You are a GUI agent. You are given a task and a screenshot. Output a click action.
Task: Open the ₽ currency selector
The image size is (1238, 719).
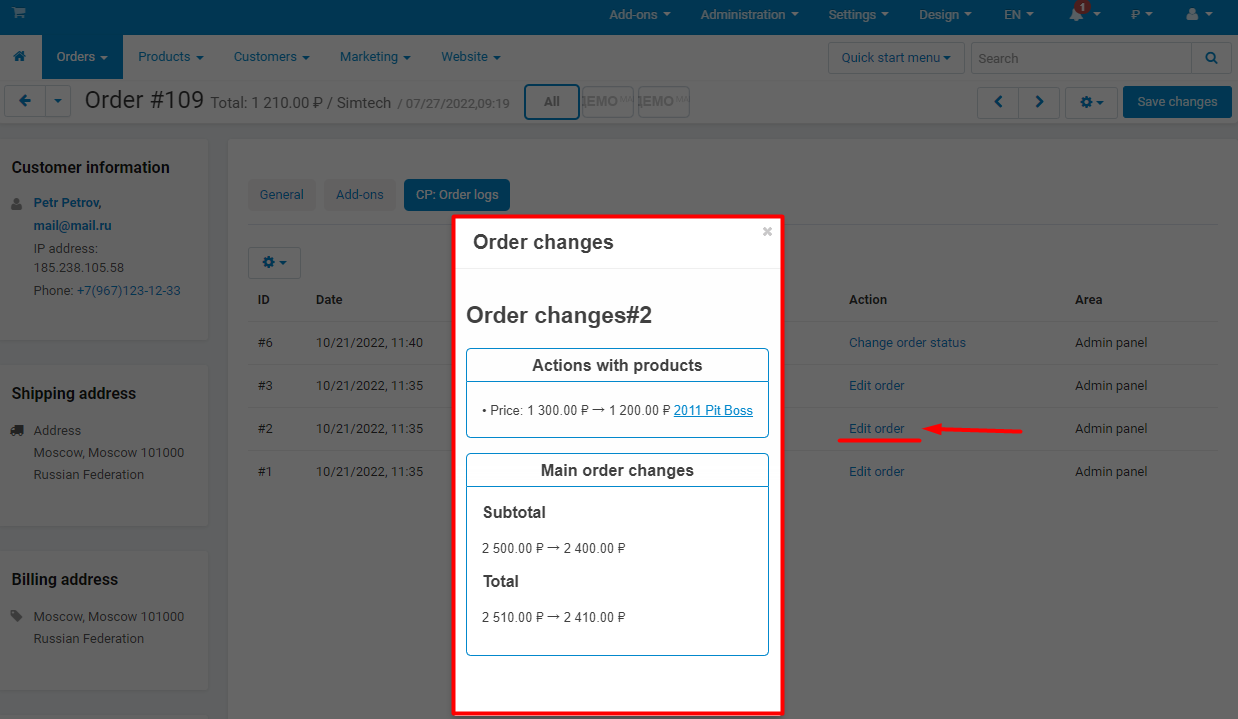(x=1141, y=15)
